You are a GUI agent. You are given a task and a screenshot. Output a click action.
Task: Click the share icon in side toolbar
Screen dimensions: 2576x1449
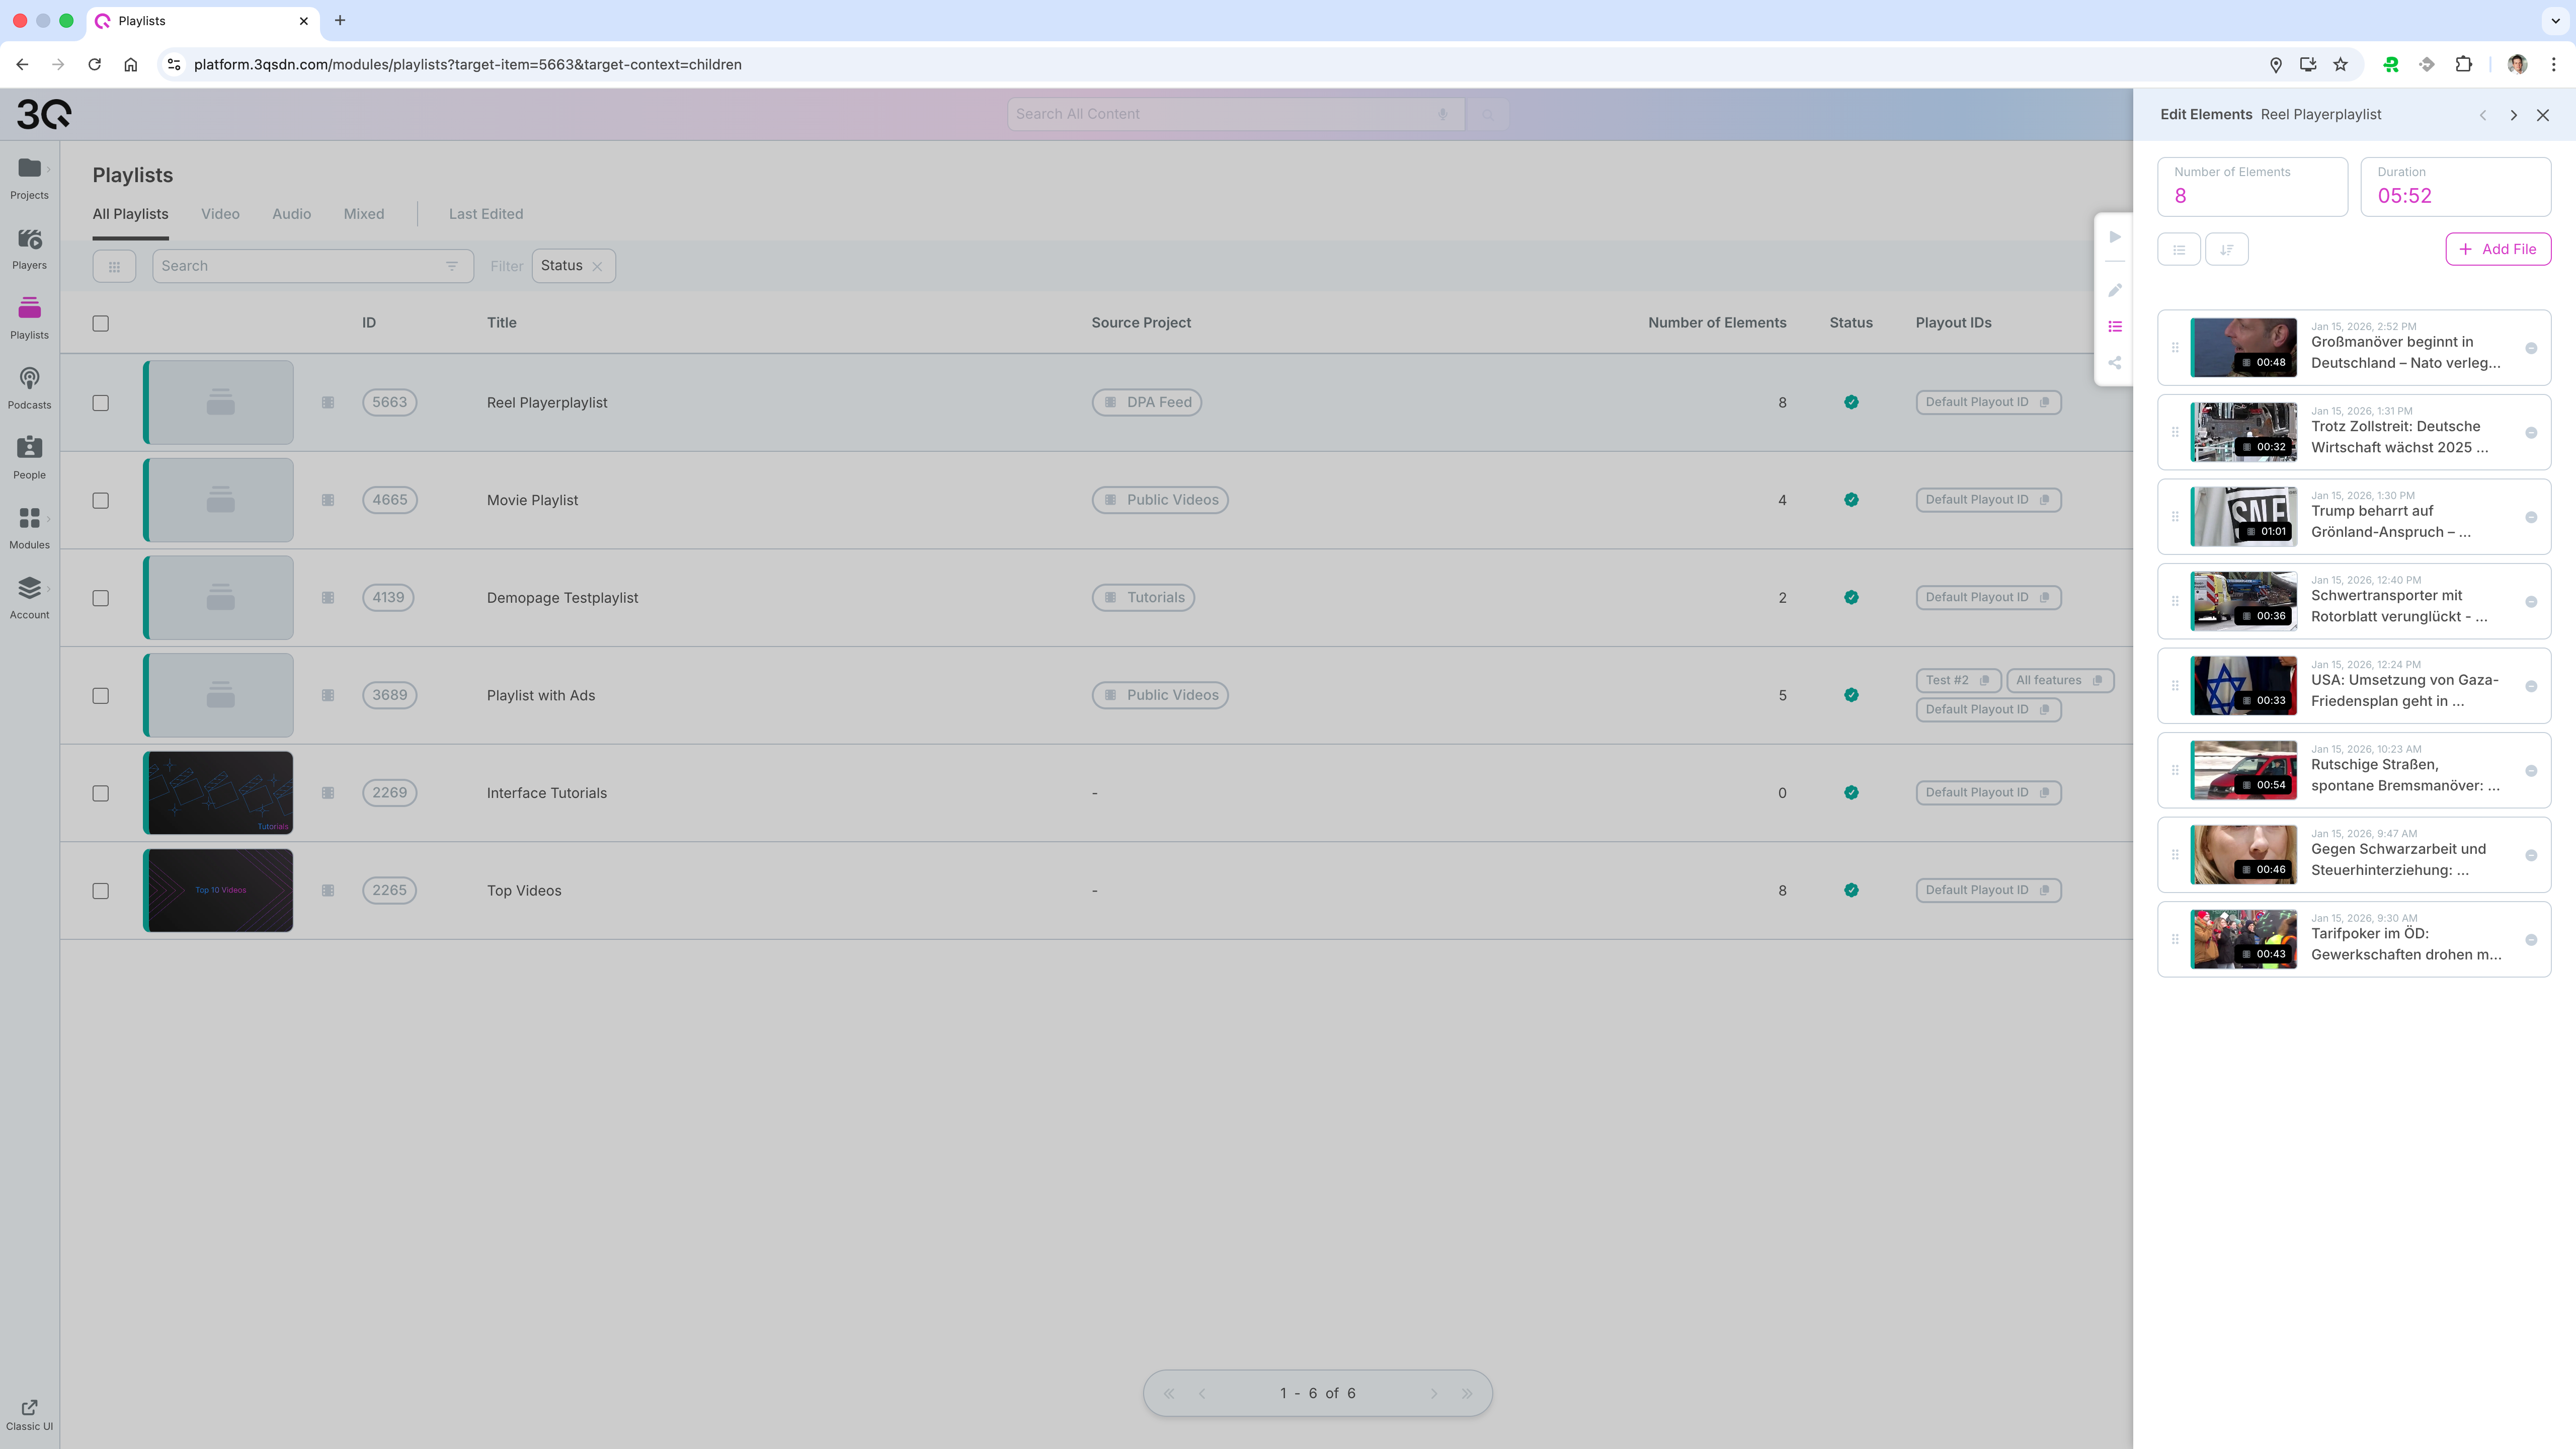tap(2115, 363)
